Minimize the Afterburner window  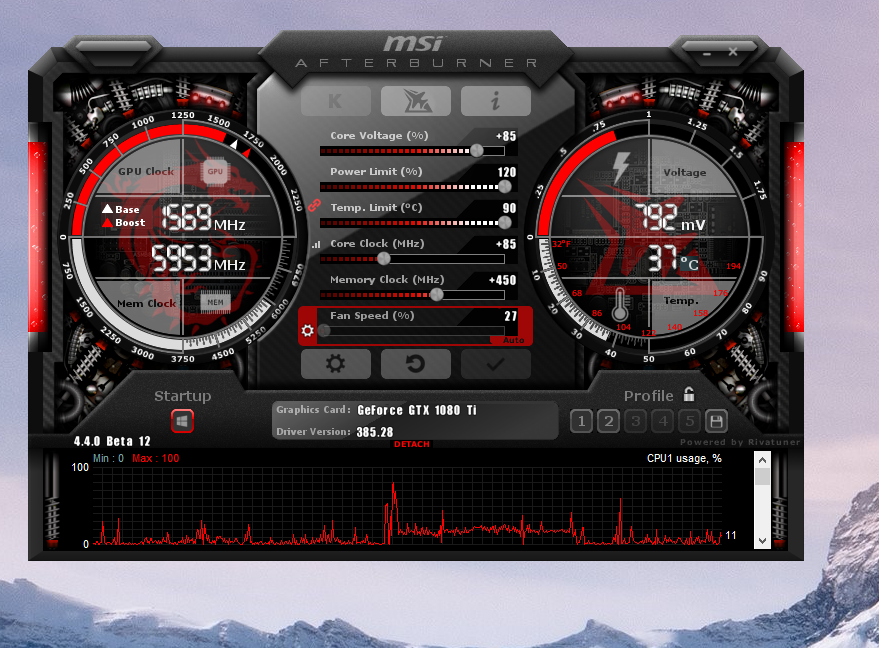707,54
